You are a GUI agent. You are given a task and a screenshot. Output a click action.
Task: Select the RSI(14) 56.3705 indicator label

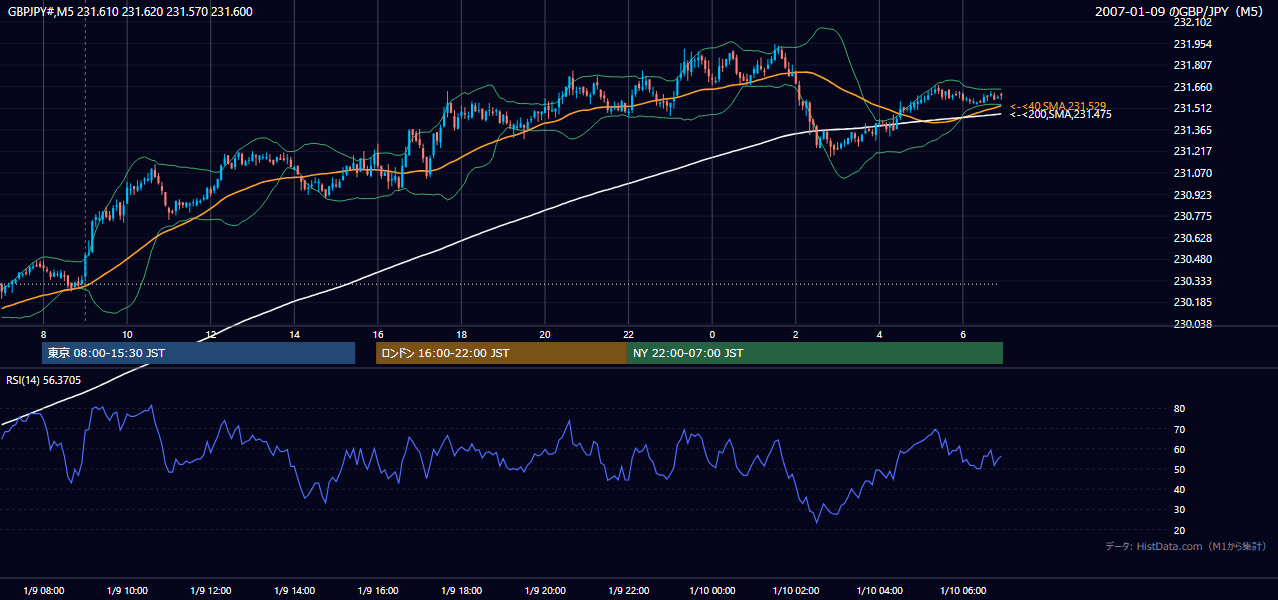44,380
